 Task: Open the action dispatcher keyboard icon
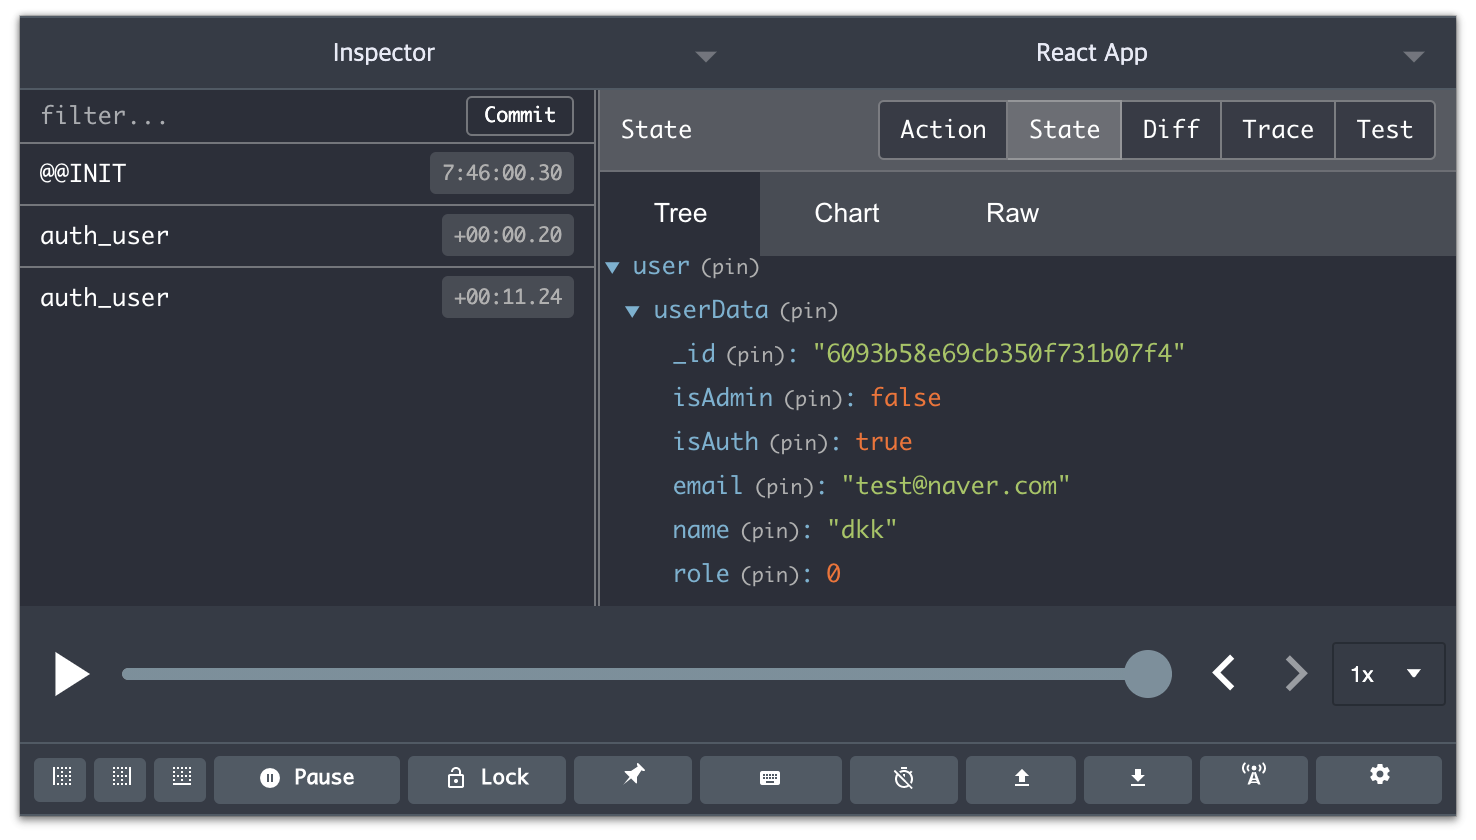click(x=770, y=779)
